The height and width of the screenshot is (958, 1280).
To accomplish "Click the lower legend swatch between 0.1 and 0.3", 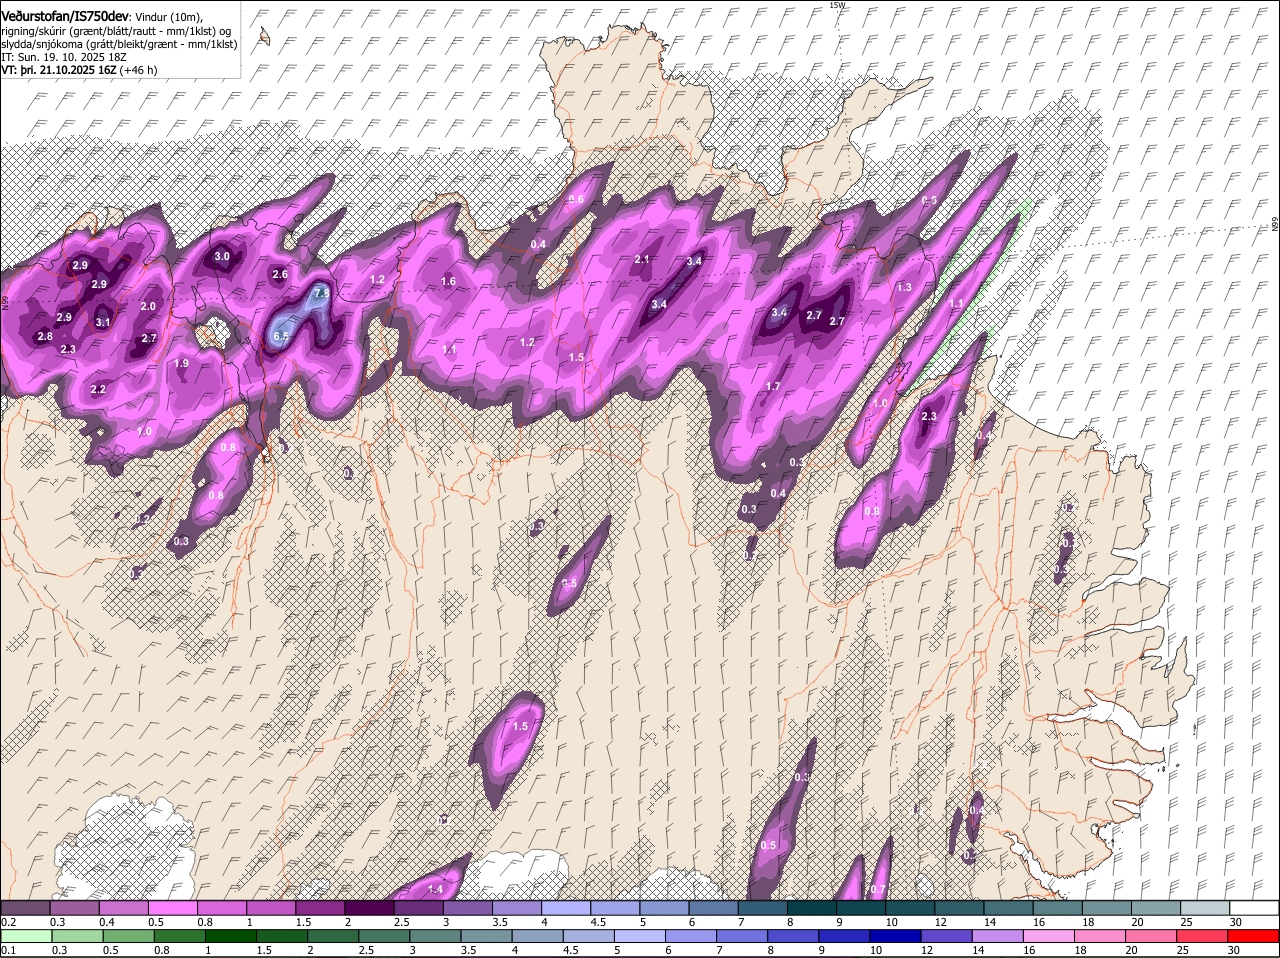I will [26, 936].
